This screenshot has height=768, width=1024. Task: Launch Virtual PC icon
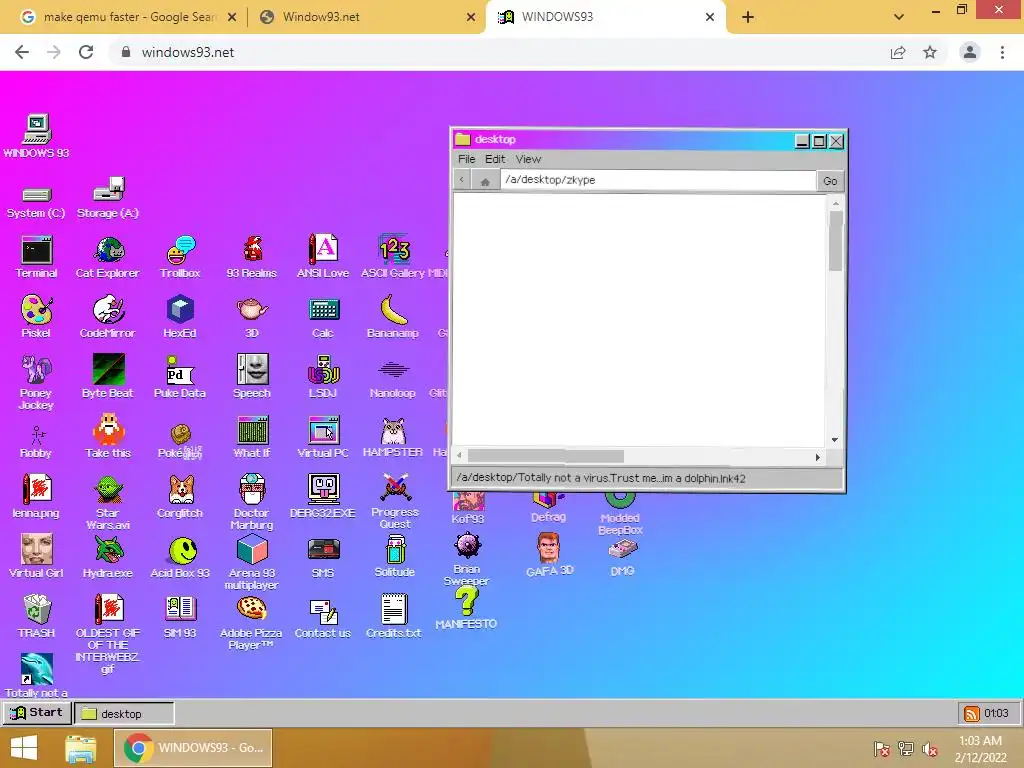[323, 436]
